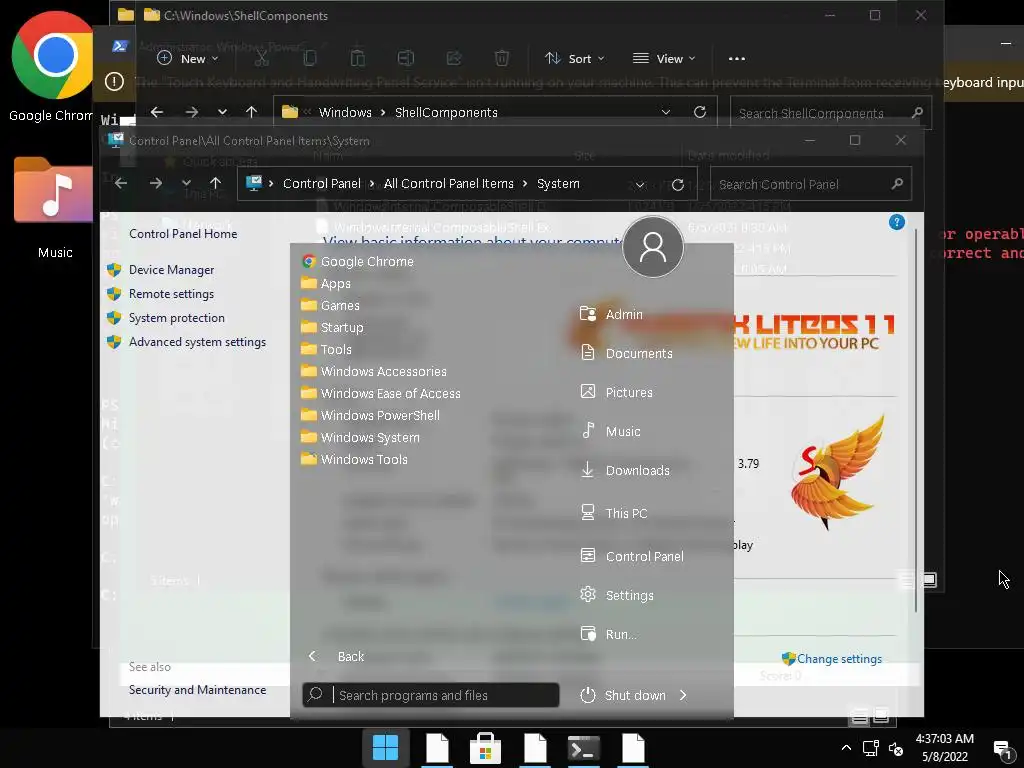The width and height of the screenshot is (1024, 768).
Task: Open Device Manager link
Action: point(171,270)
